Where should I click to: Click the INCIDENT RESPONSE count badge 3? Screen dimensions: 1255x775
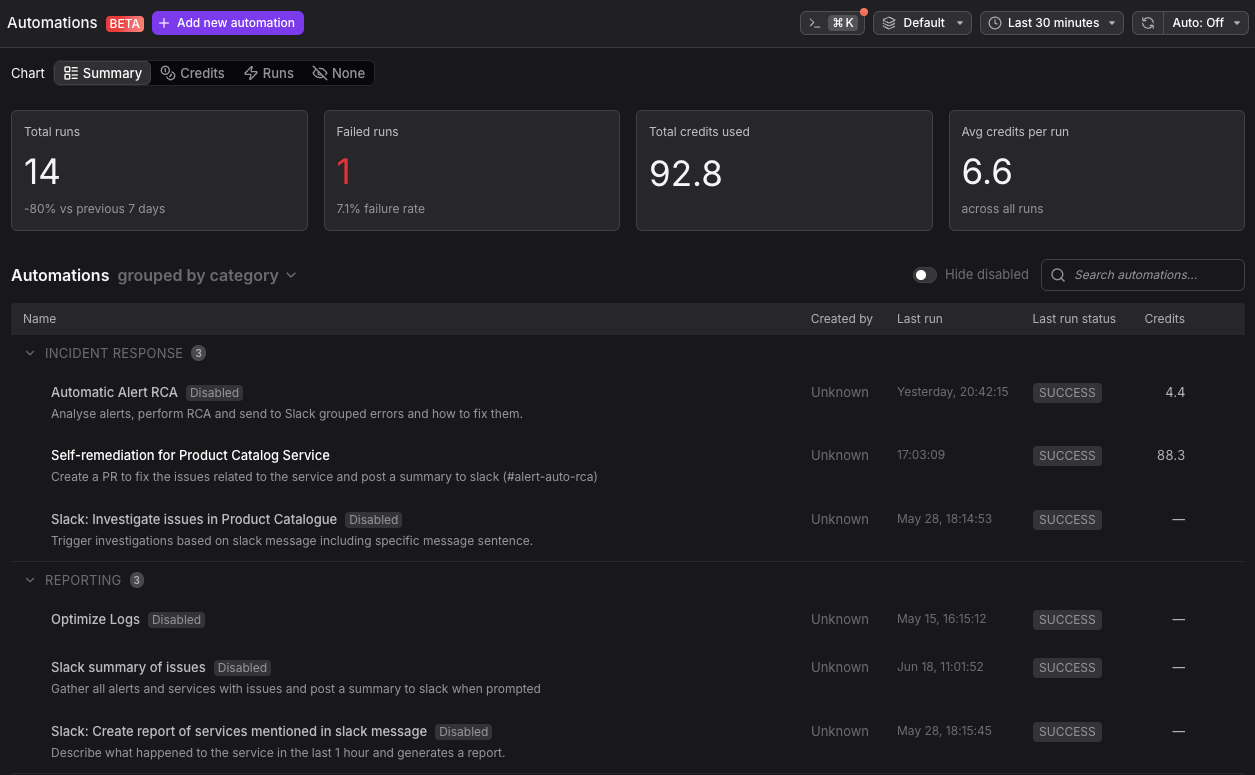(x=199, y=353)
